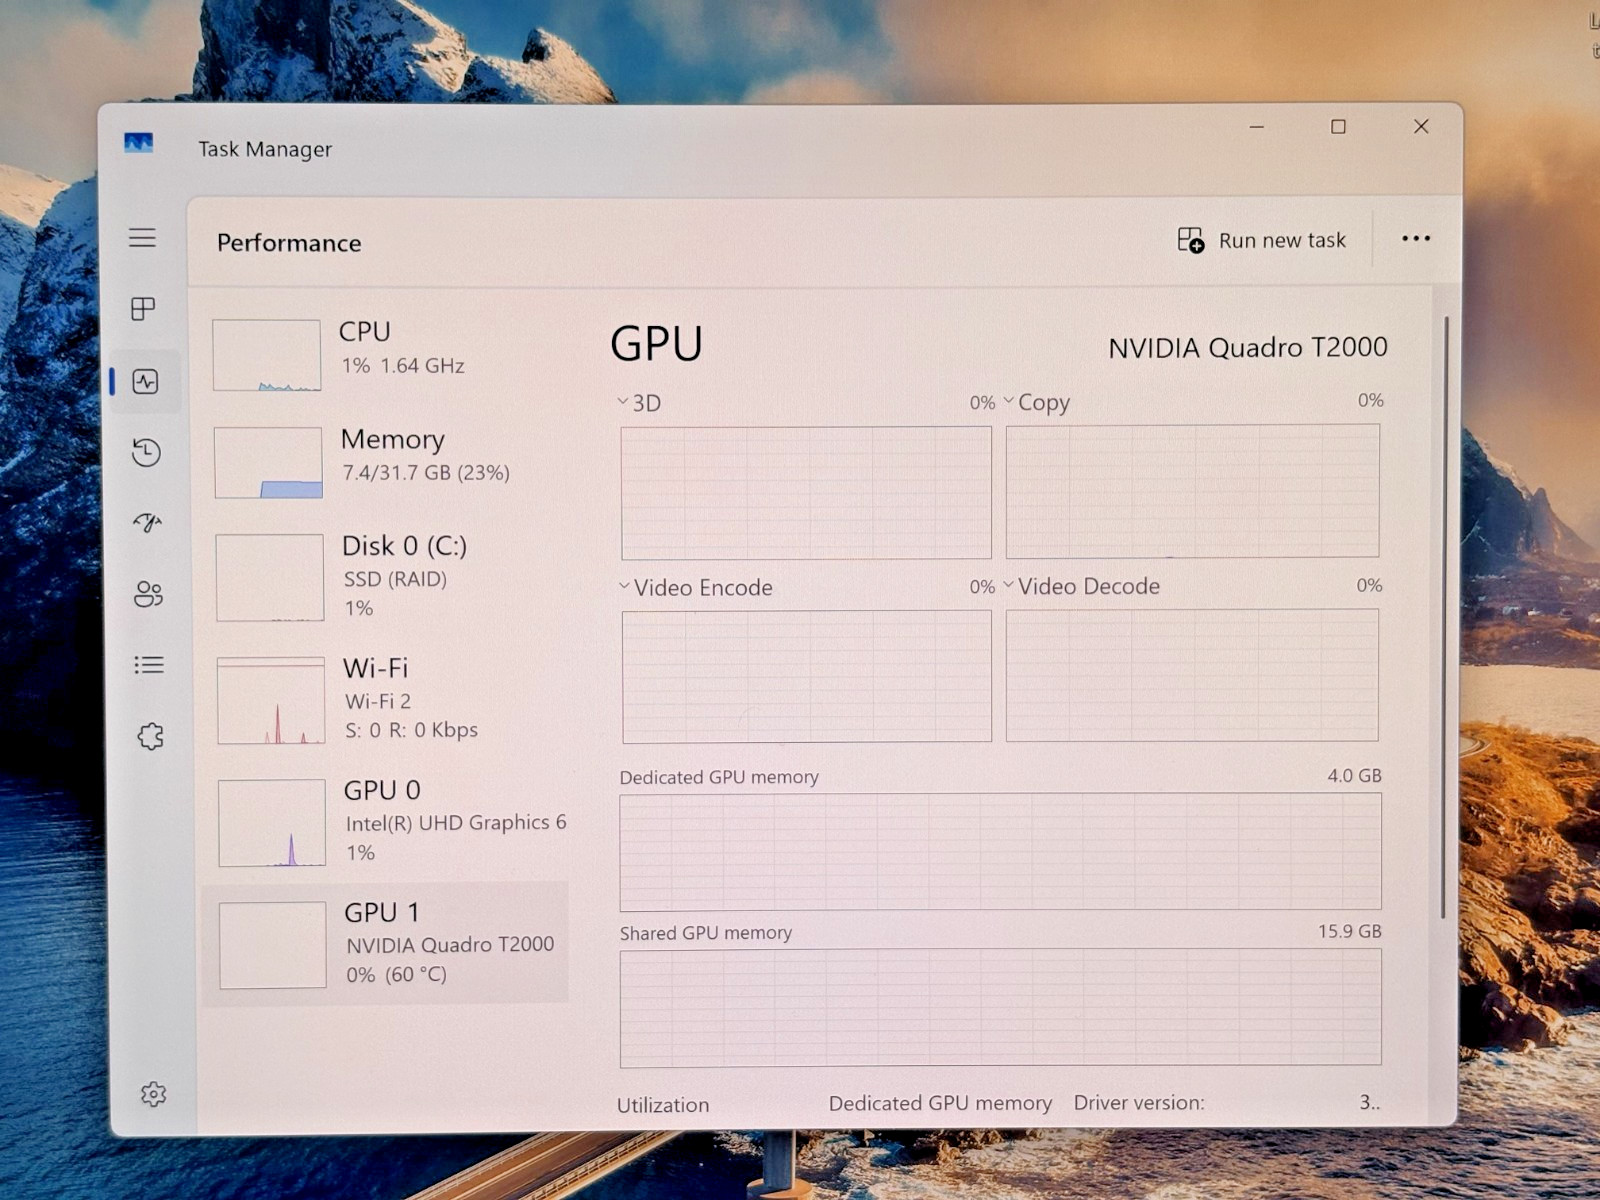This screenshot has height=1200, width=1600.
Task: Click the Video Decode graph
Action: (1192, 675)
